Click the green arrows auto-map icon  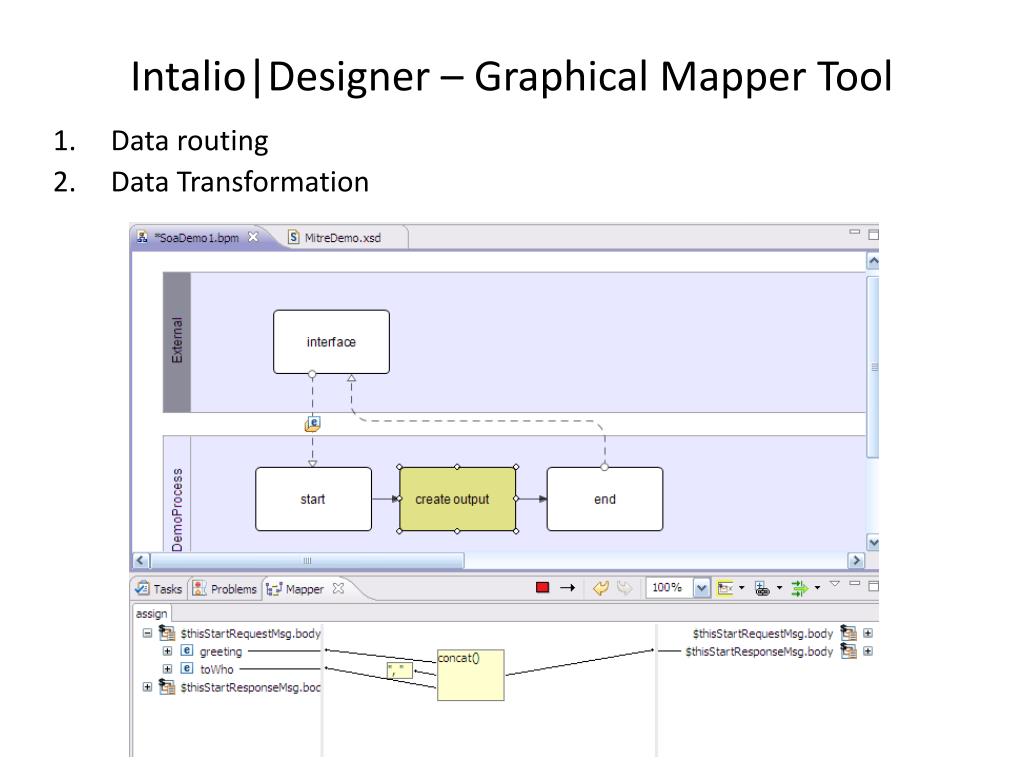click(x=799, y=588)
